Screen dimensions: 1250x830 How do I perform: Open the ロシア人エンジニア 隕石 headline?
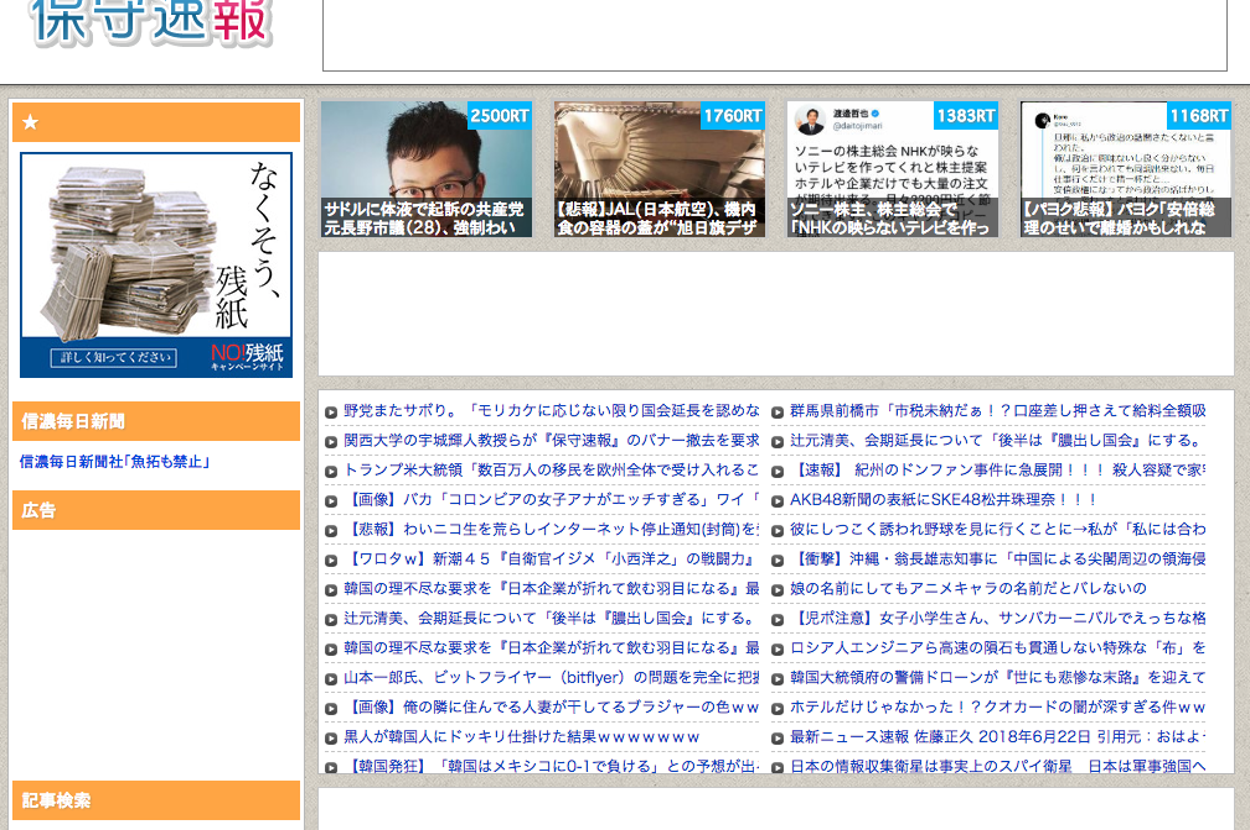tap(997, 648)
